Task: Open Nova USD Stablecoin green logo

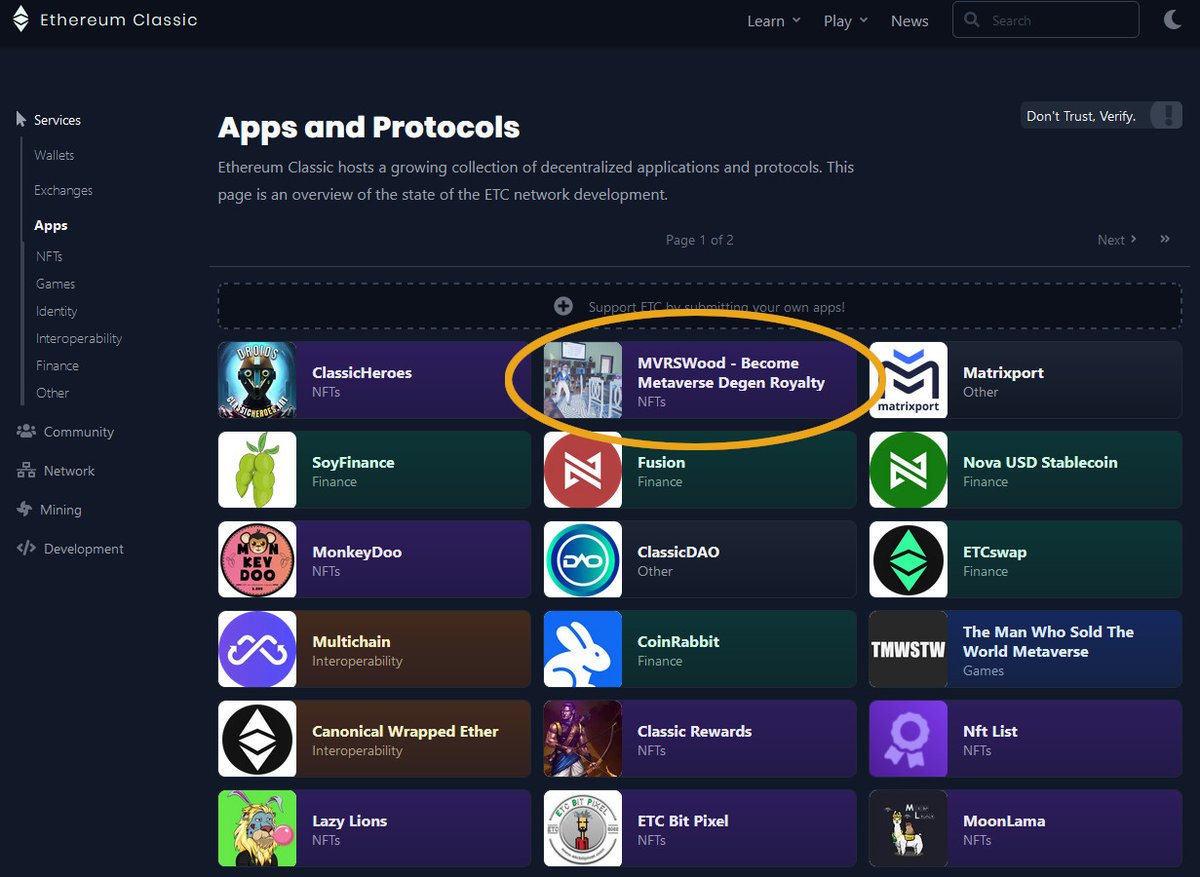Action: click(x=908, y=470)
